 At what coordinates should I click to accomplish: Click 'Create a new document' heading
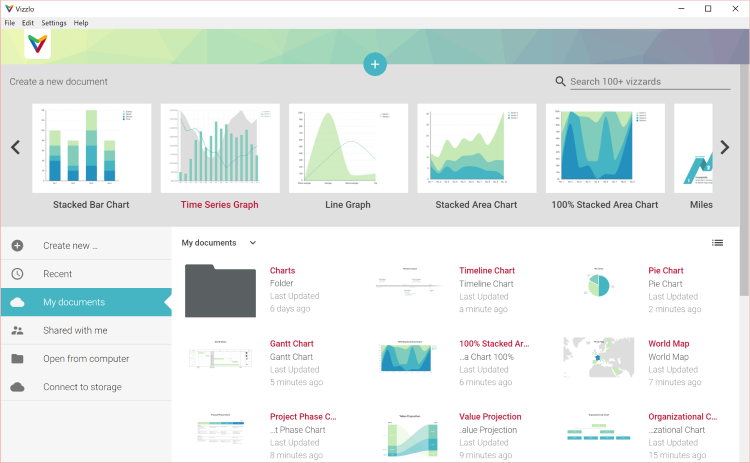[x=58, y=82]
